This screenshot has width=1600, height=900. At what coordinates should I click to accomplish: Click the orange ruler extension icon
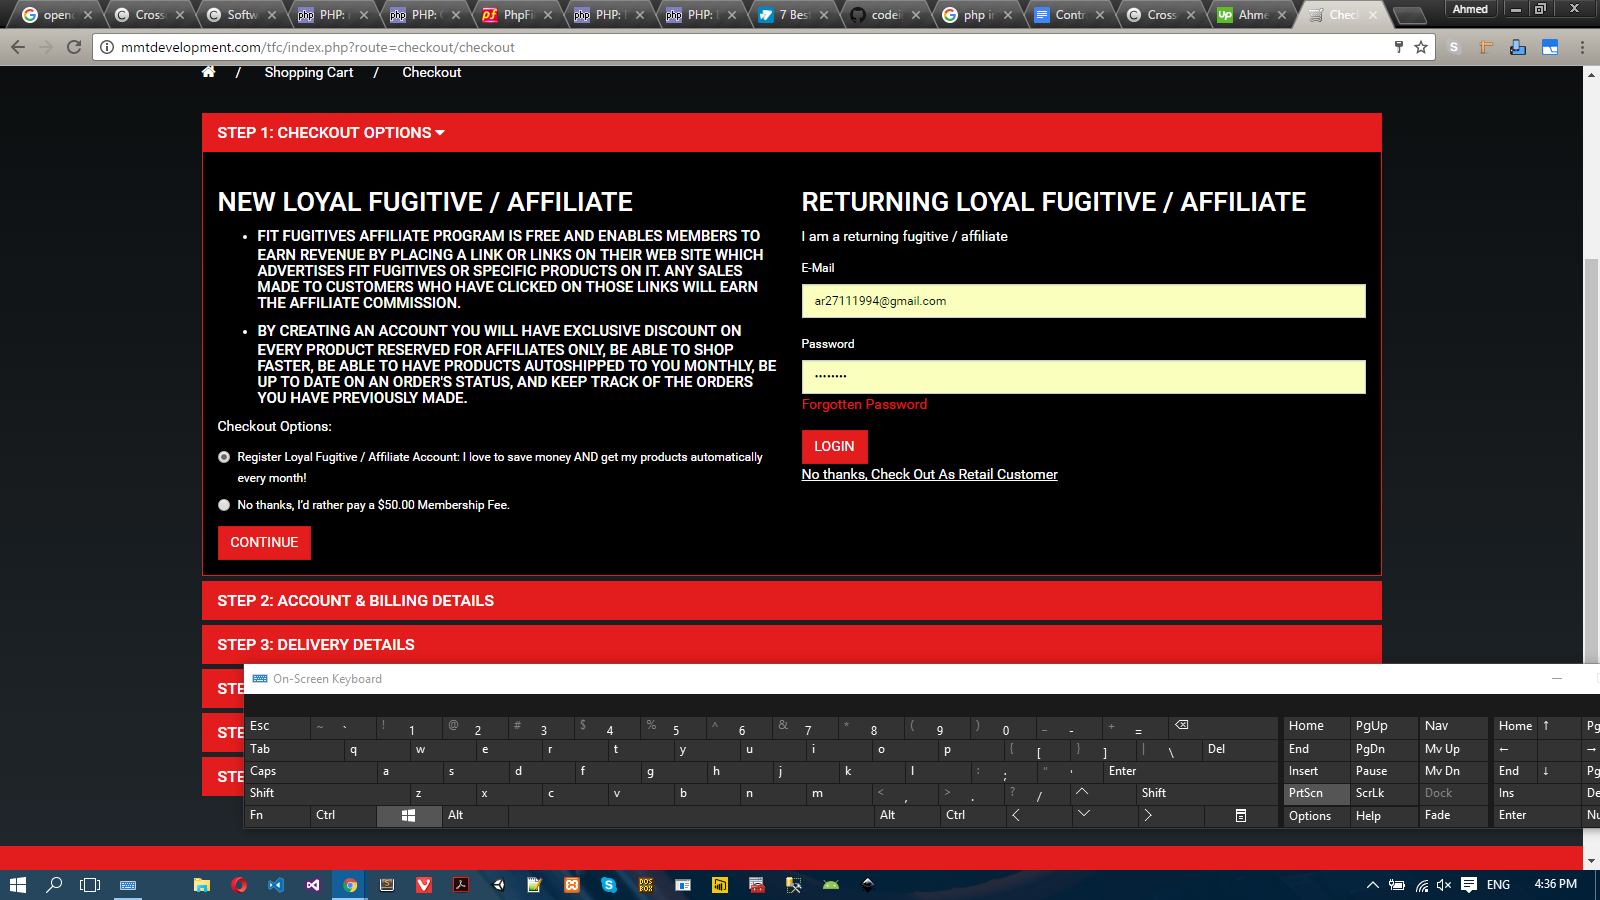(x=1486, y=47)
